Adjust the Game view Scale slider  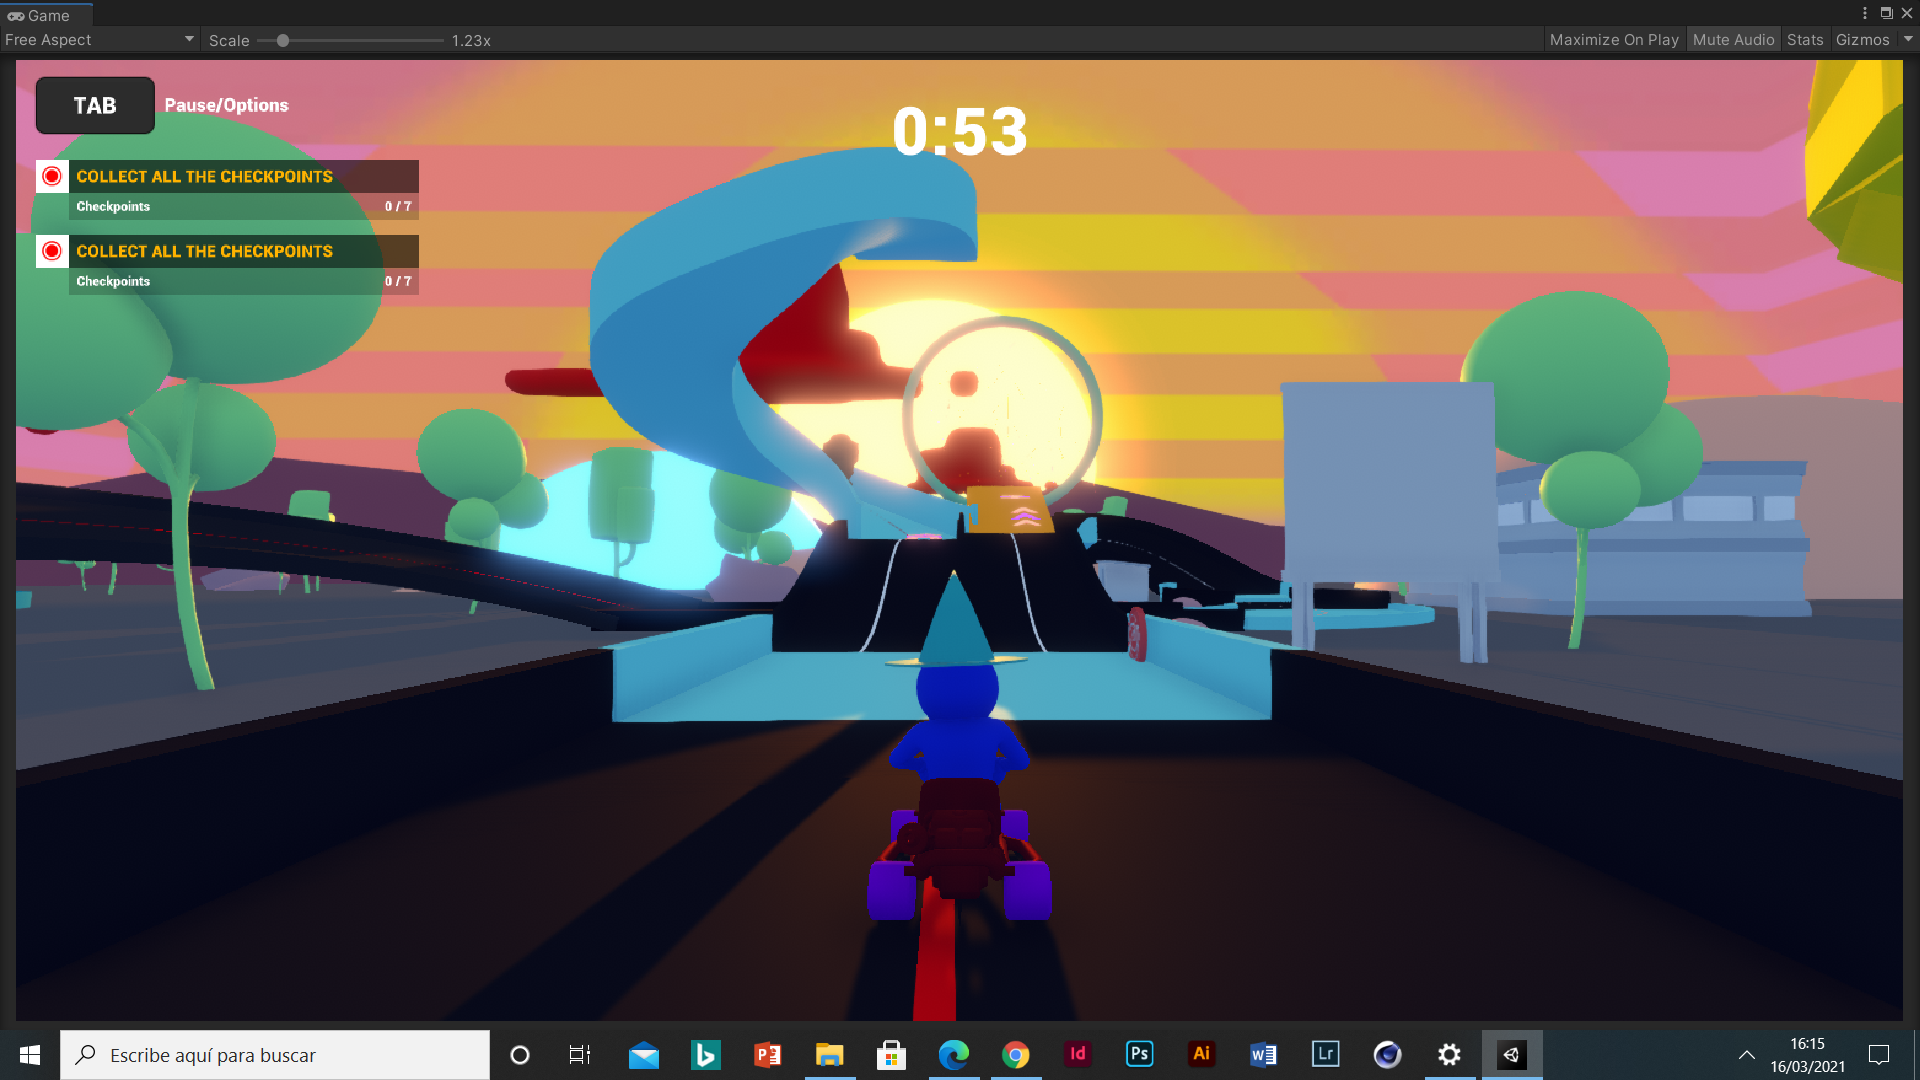[283, 41]
